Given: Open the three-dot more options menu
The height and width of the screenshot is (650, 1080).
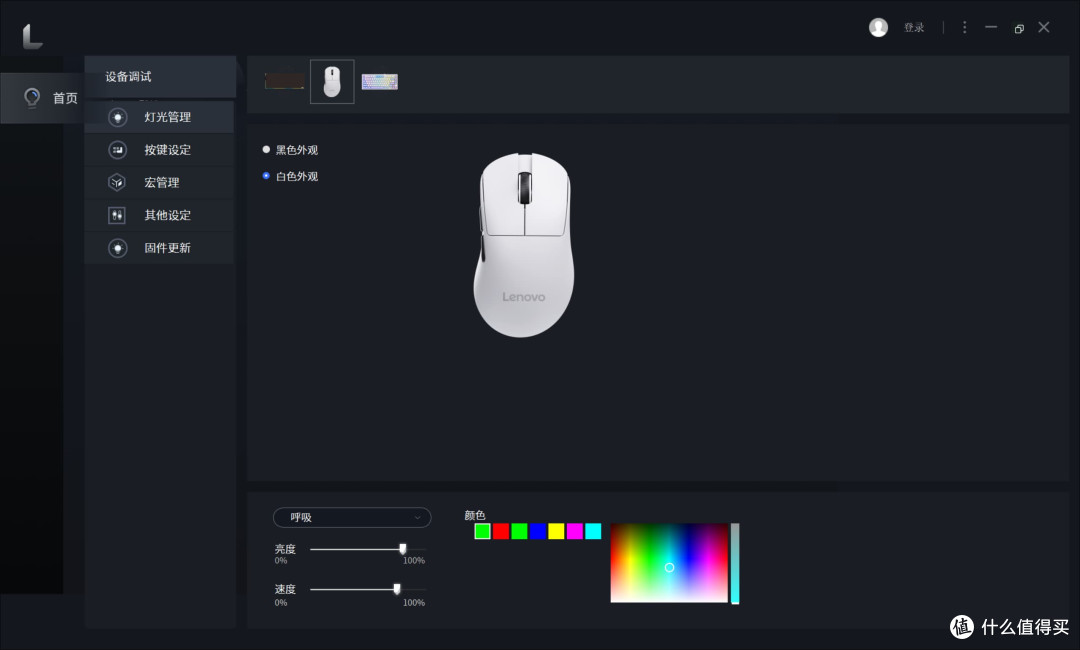Looking at the screenshot, I should (964, 27).
